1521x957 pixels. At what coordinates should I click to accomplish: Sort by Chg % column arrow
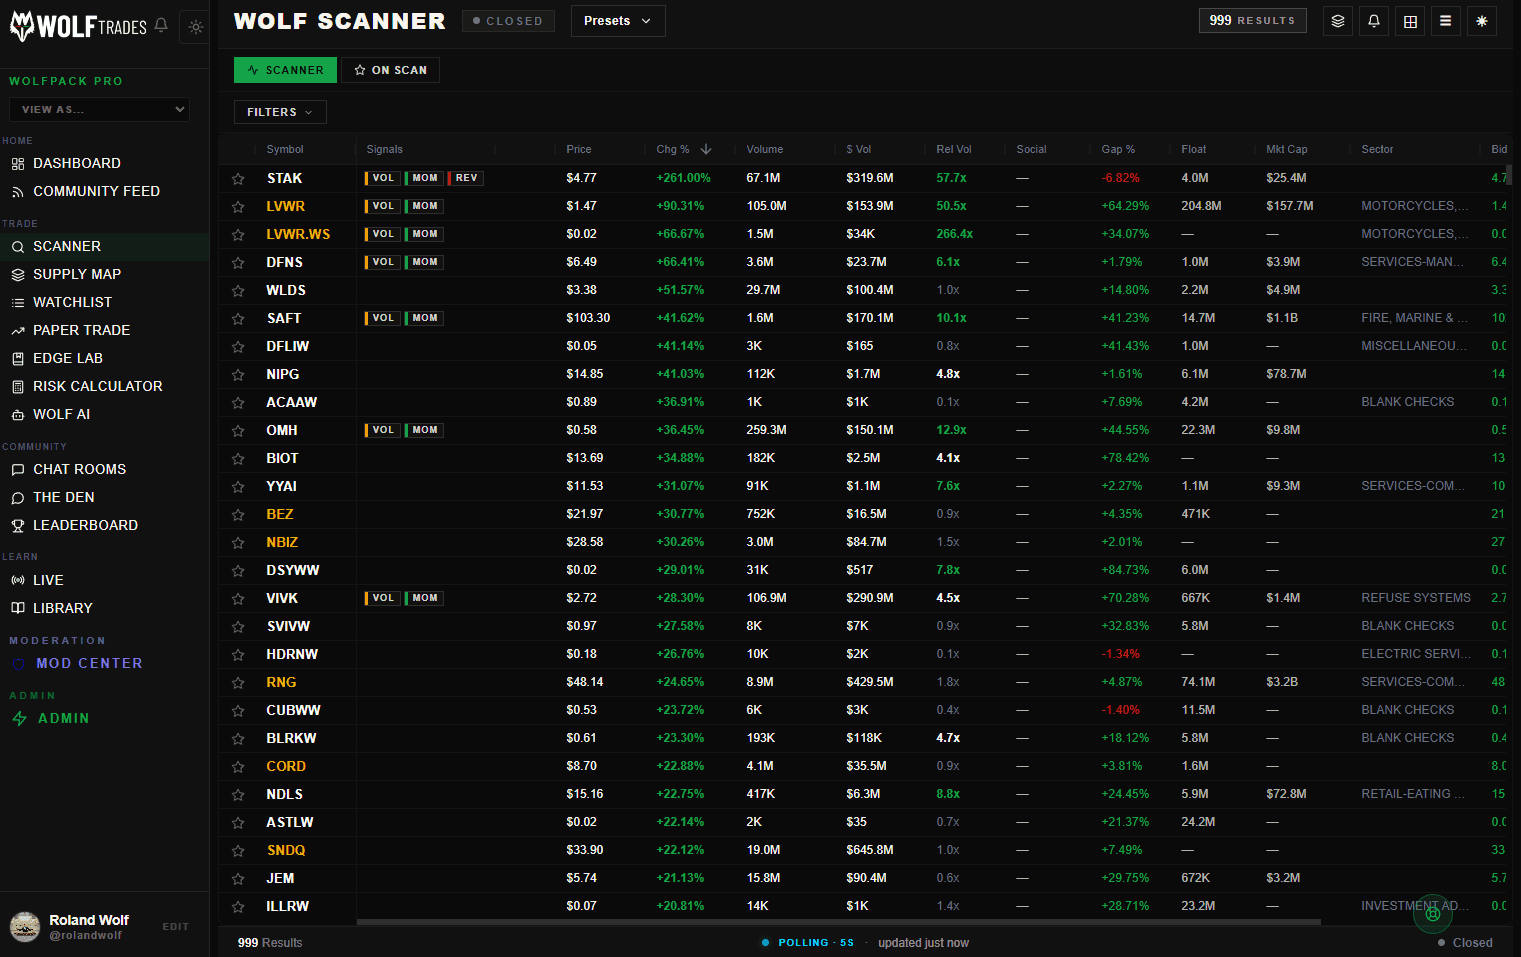[706, 149]
